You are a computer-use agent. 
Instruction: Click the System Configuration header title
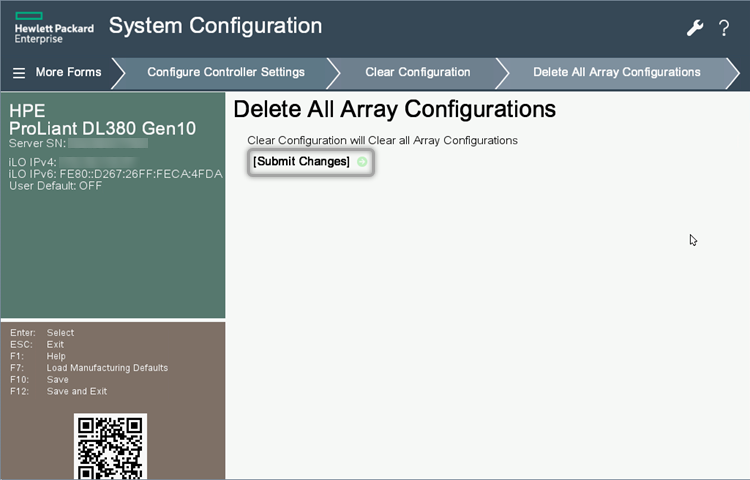tap(215, 26)
